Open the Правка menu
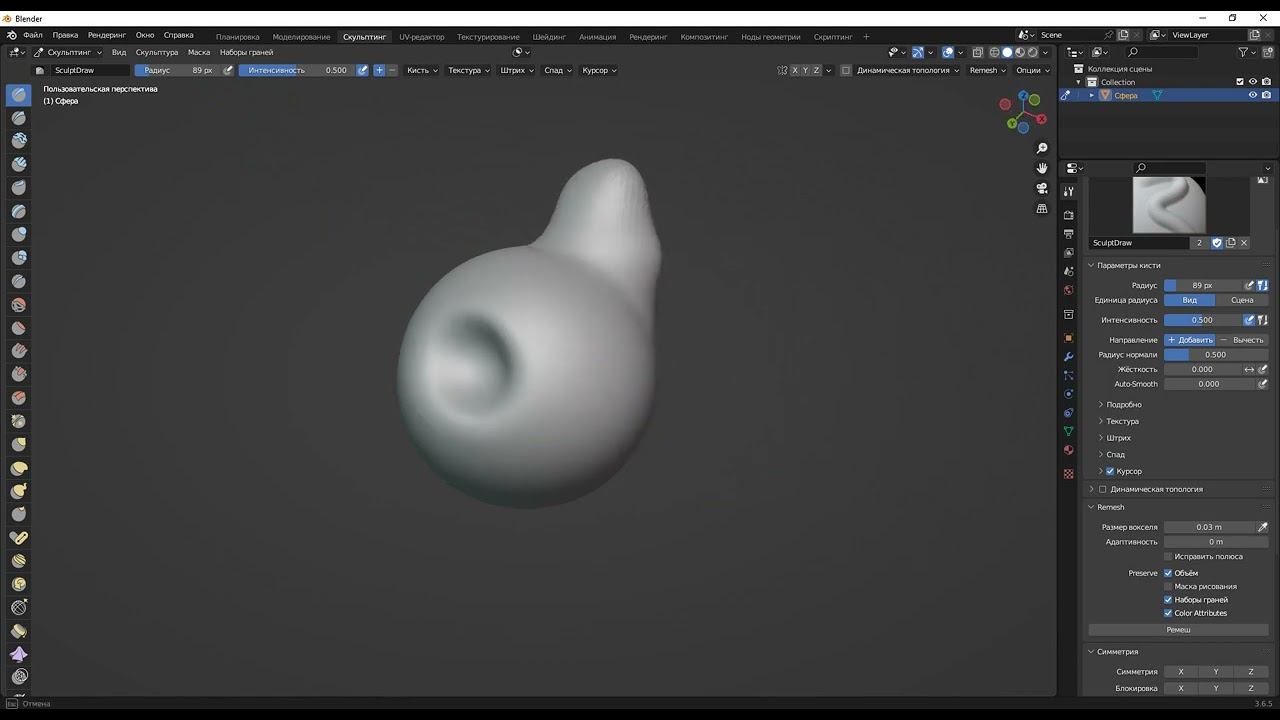 65,35
